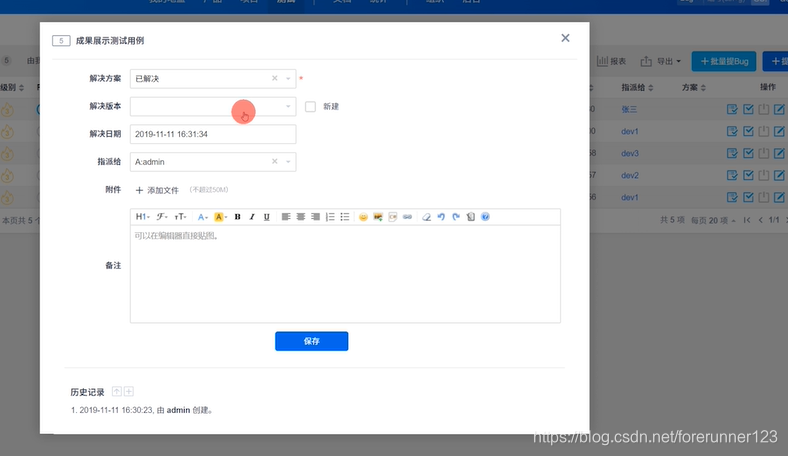
Task: Toggle italic formatting in the remark editor
Action: (x=252, y=217)
